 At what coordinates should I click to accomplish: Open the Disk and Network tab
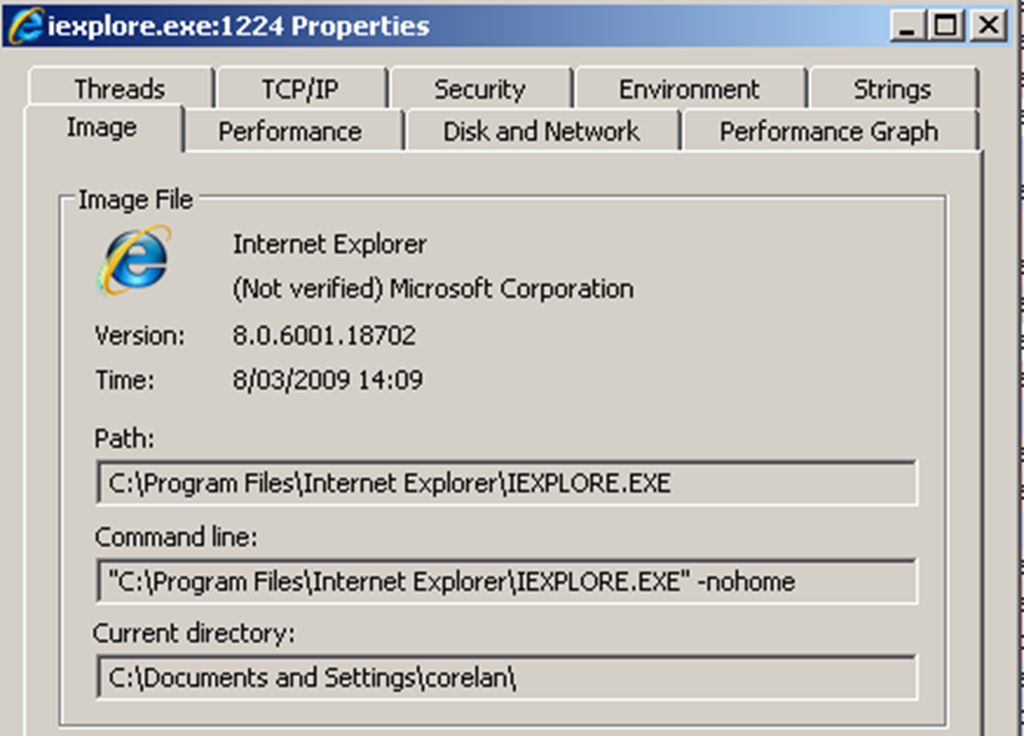[541, 132]
